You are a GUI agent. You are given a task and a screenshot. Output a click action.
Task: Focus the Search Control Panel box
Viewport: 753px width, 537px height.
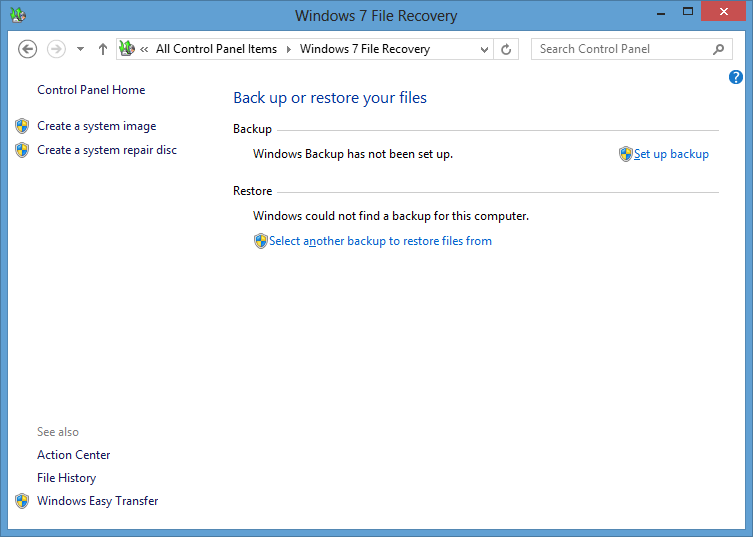pos(632,49)
